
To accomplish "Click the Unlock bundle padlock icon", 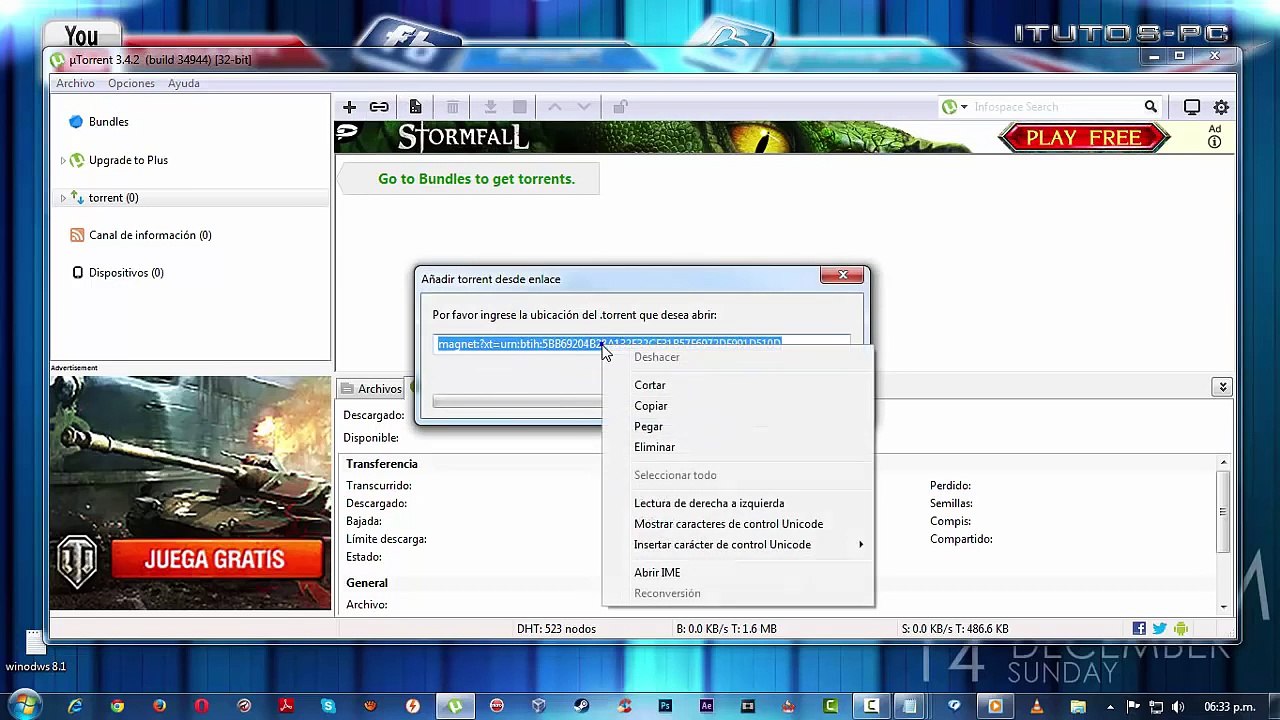I will [621, 107].
